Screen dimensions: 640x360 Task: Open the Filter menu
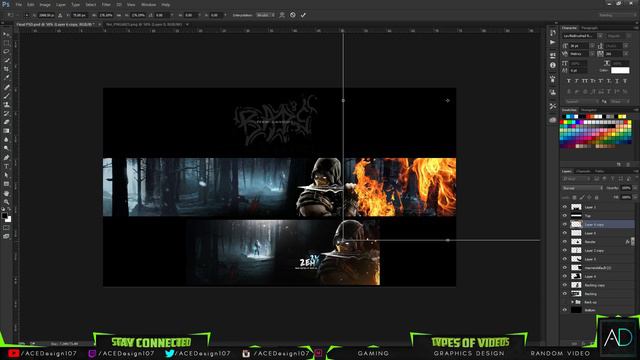click(x=106, y=4)
